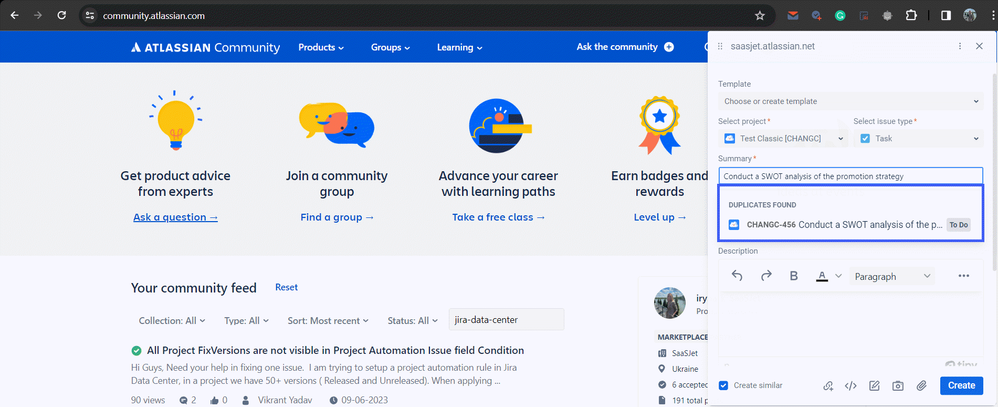
Task: Click the plus icon beside Ask the community
Action: [x=669, y=47]
